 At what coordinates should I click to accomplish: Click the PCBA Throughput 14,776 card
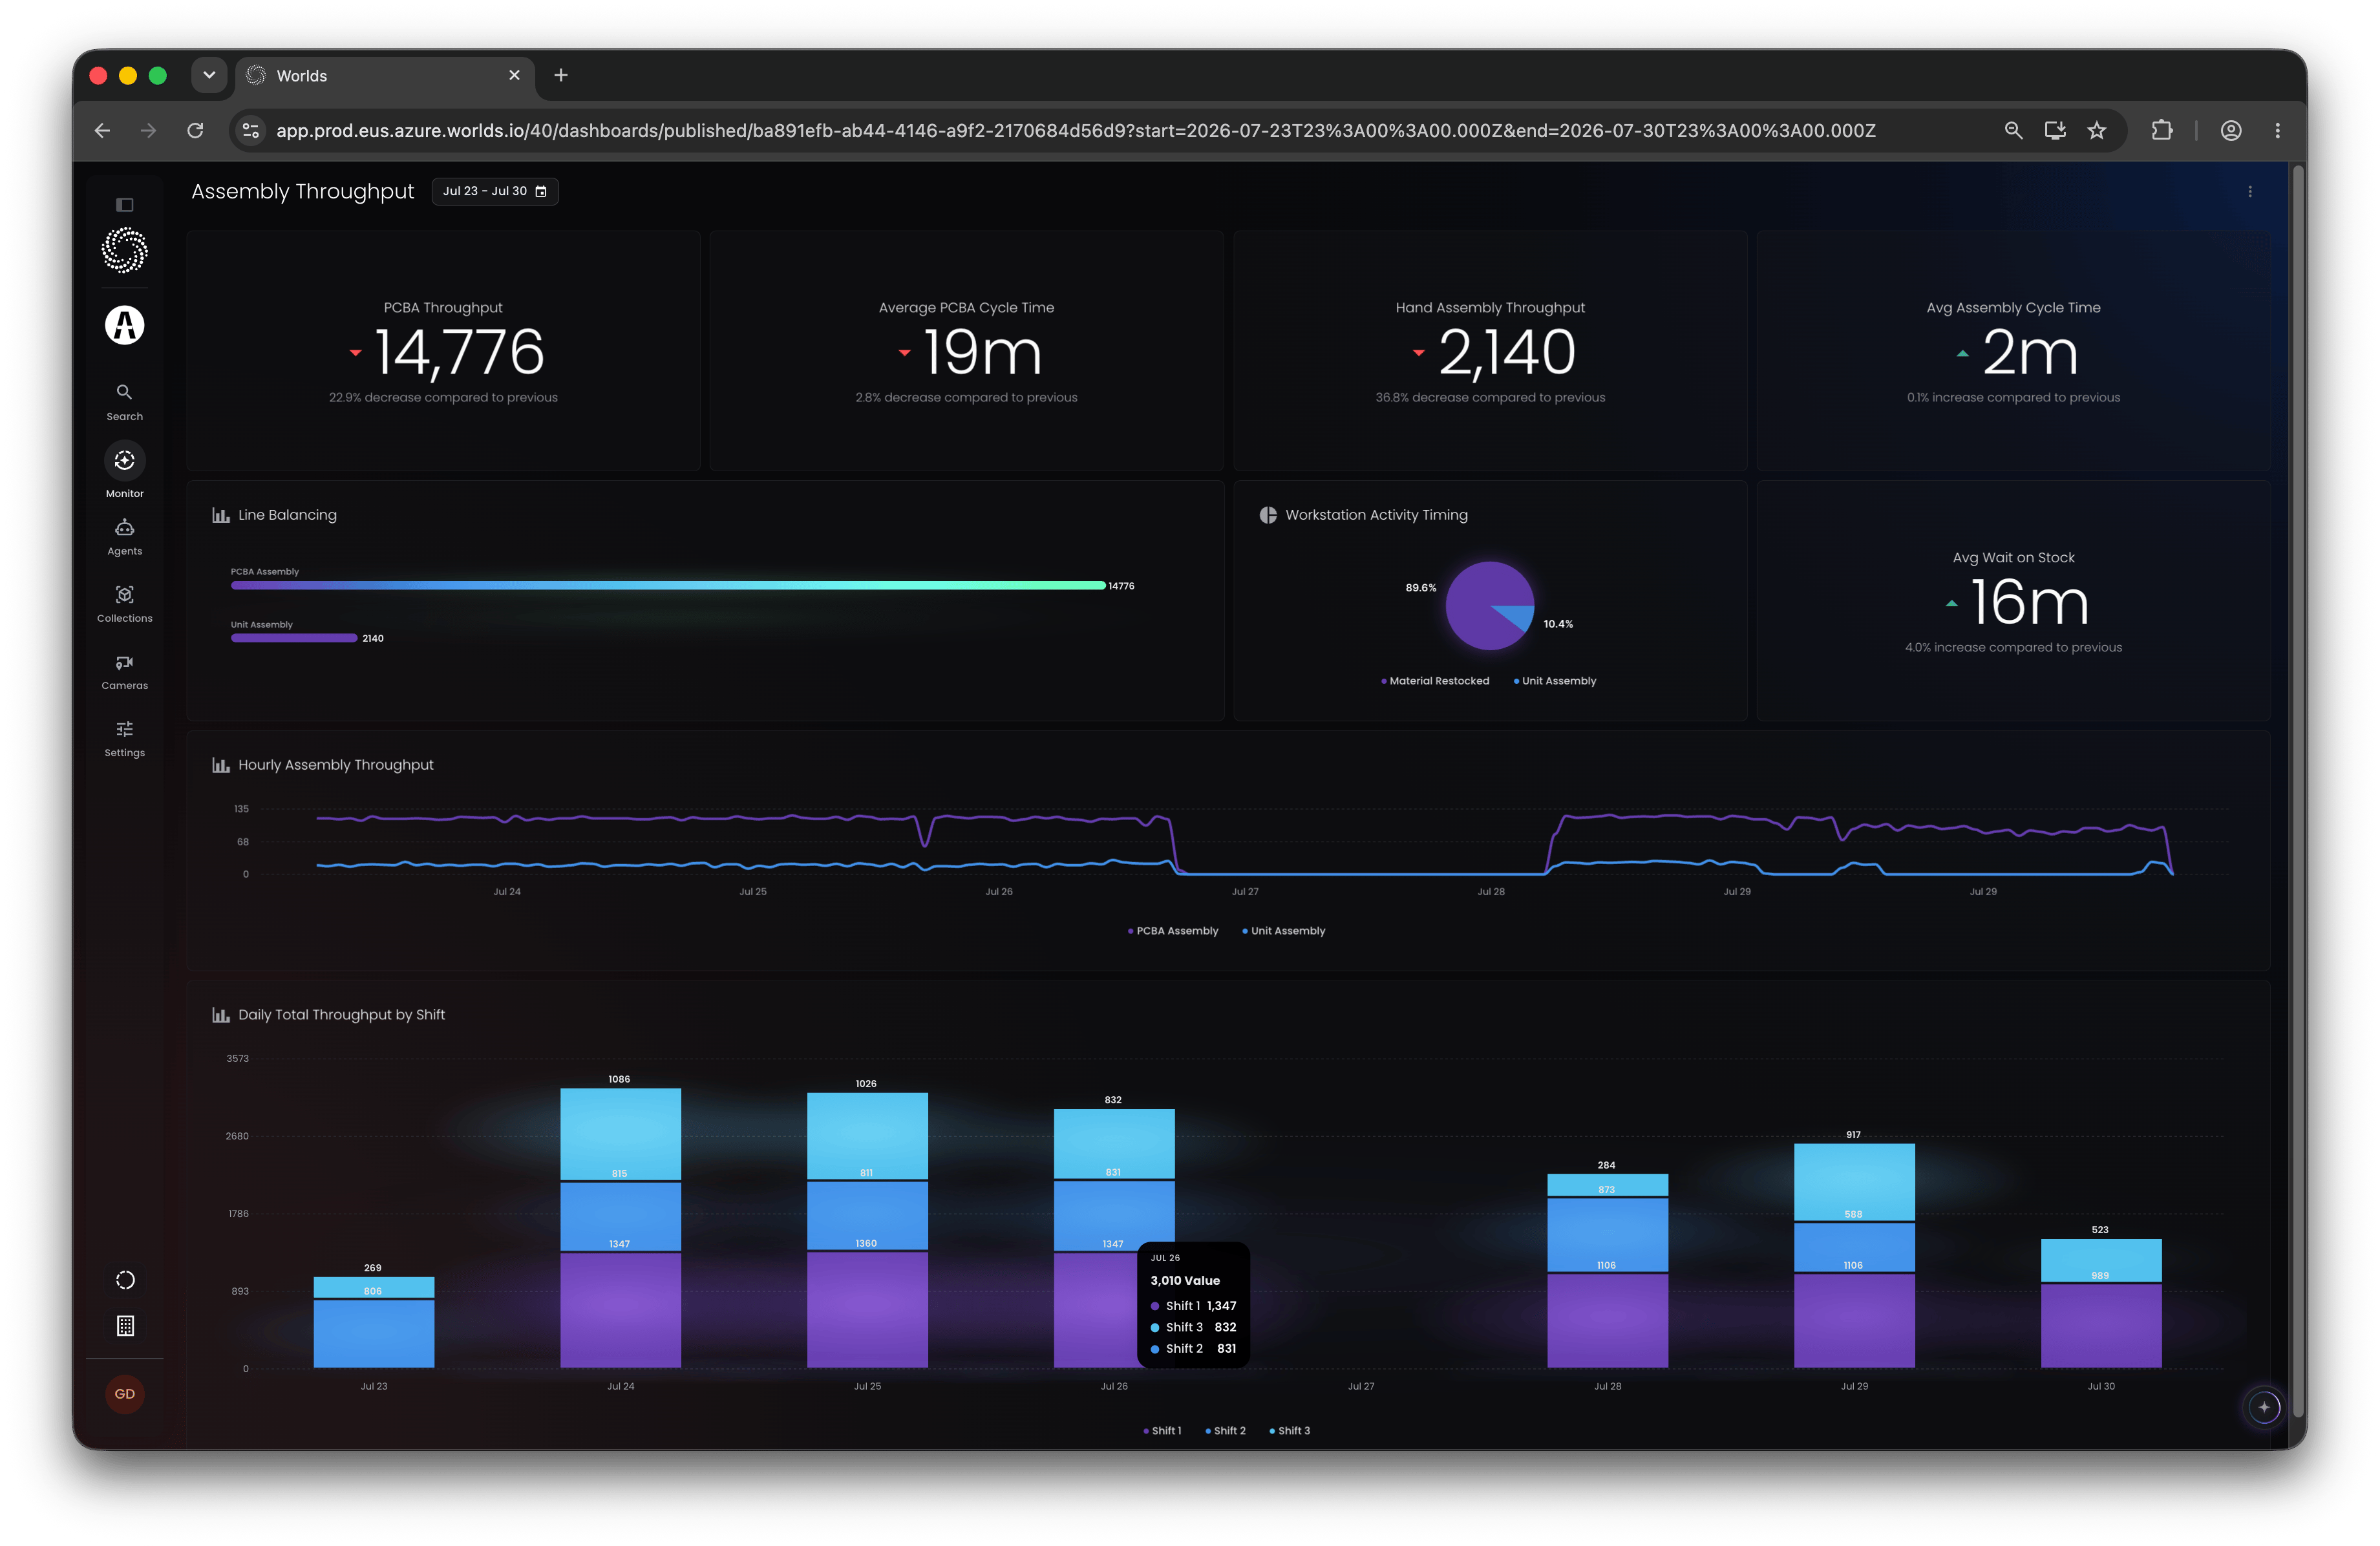(443, 351)
